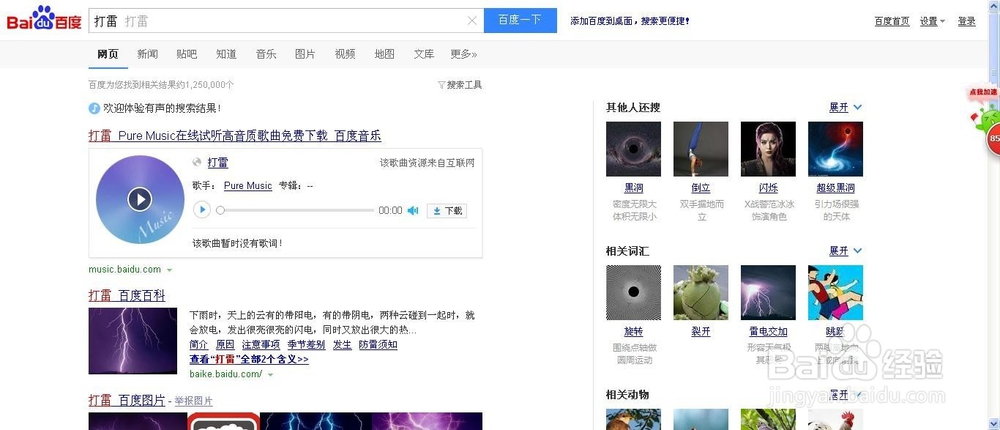Image resolution: width=1000 pixels, height=430 pixels.
Task: Click the 雷电交加 thumbnail image
Action: point(768,293)
